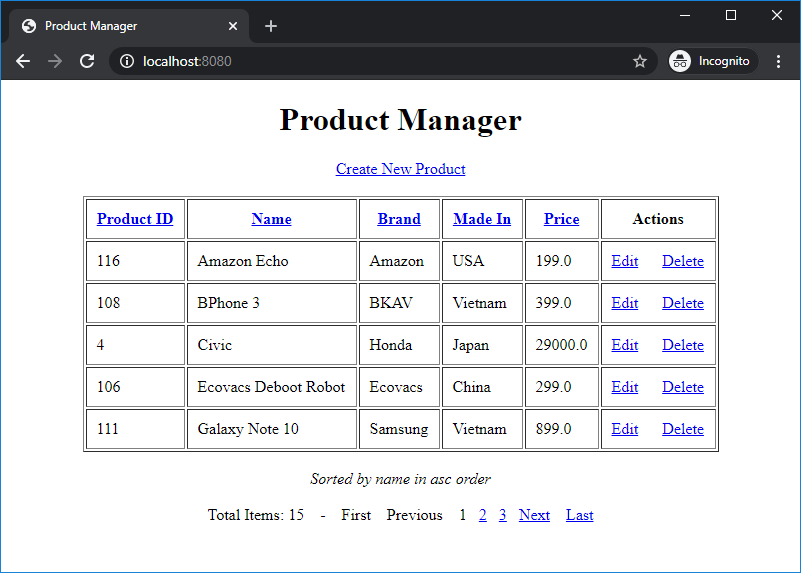Click the 'Samsung' brand cell
The height and width of the screenshot is (573, 801).
tap(399, 429)
